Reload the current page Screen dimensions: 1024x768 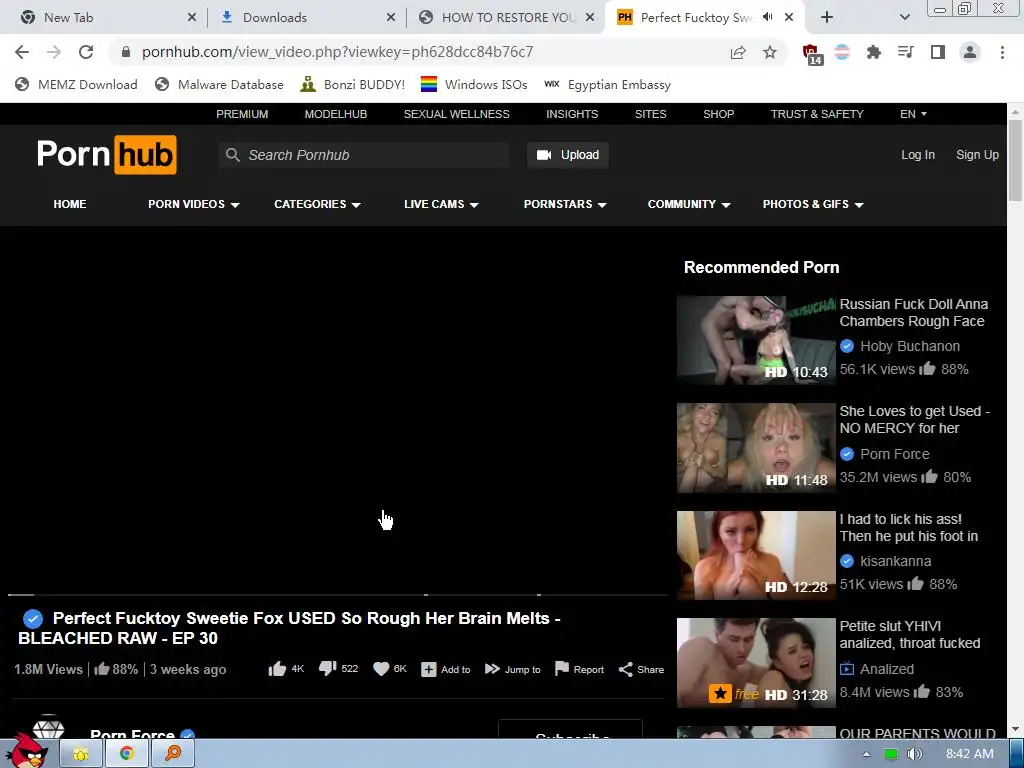click(86, 52)
